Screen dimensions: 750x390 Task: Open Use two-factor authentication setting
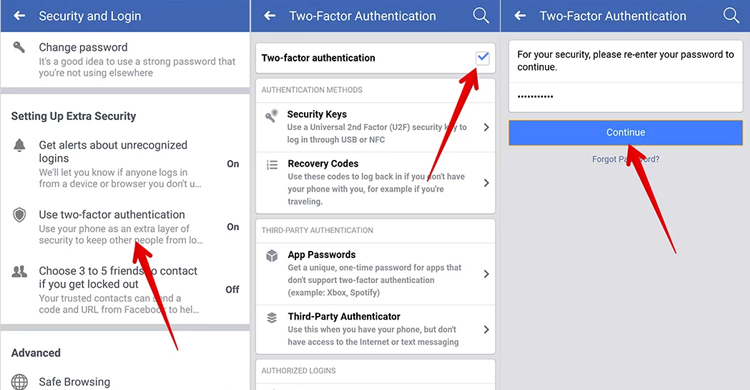[x=125, y=227]
